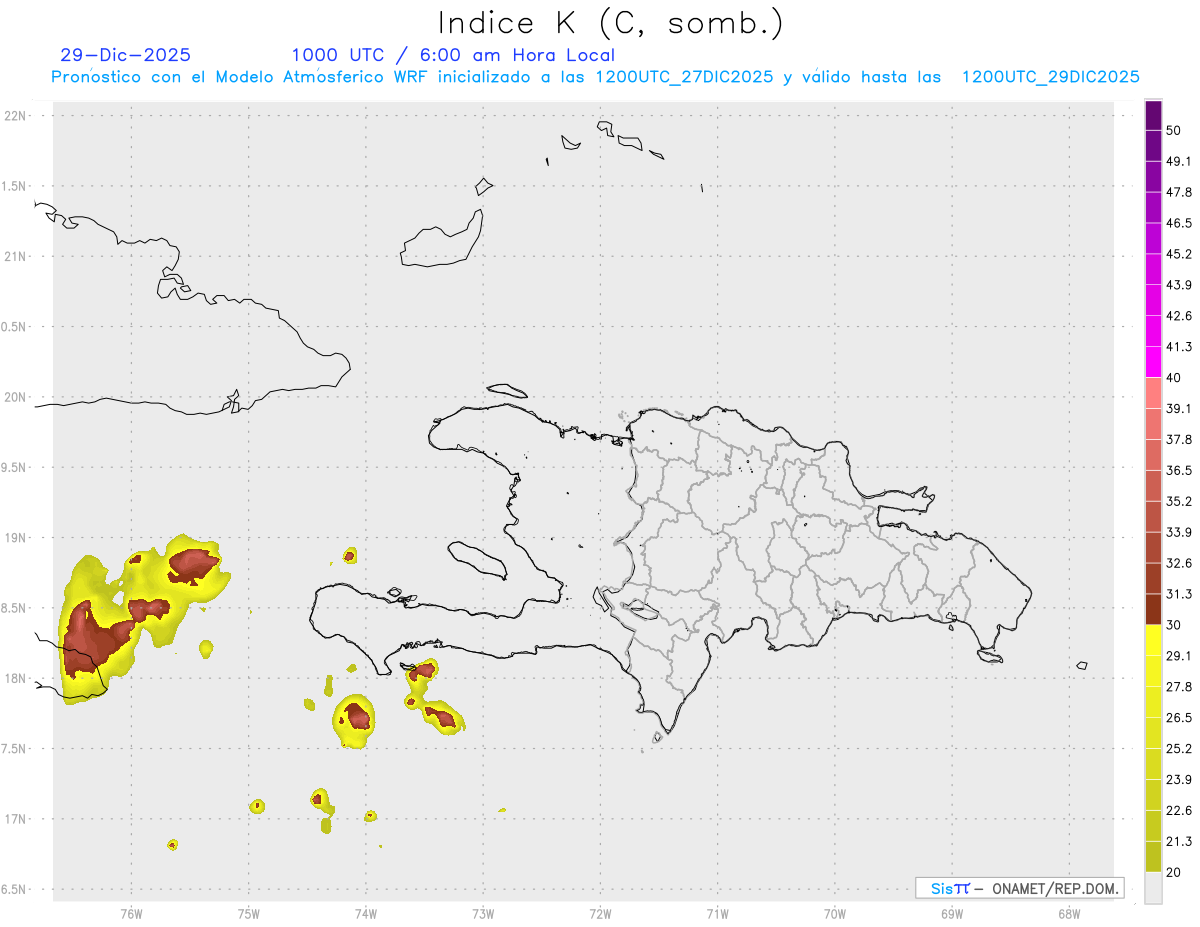The image size is (1200, 927).
Task: Click the initialization time "1200UTC_27DIC2025"
Action: (684, 77)
